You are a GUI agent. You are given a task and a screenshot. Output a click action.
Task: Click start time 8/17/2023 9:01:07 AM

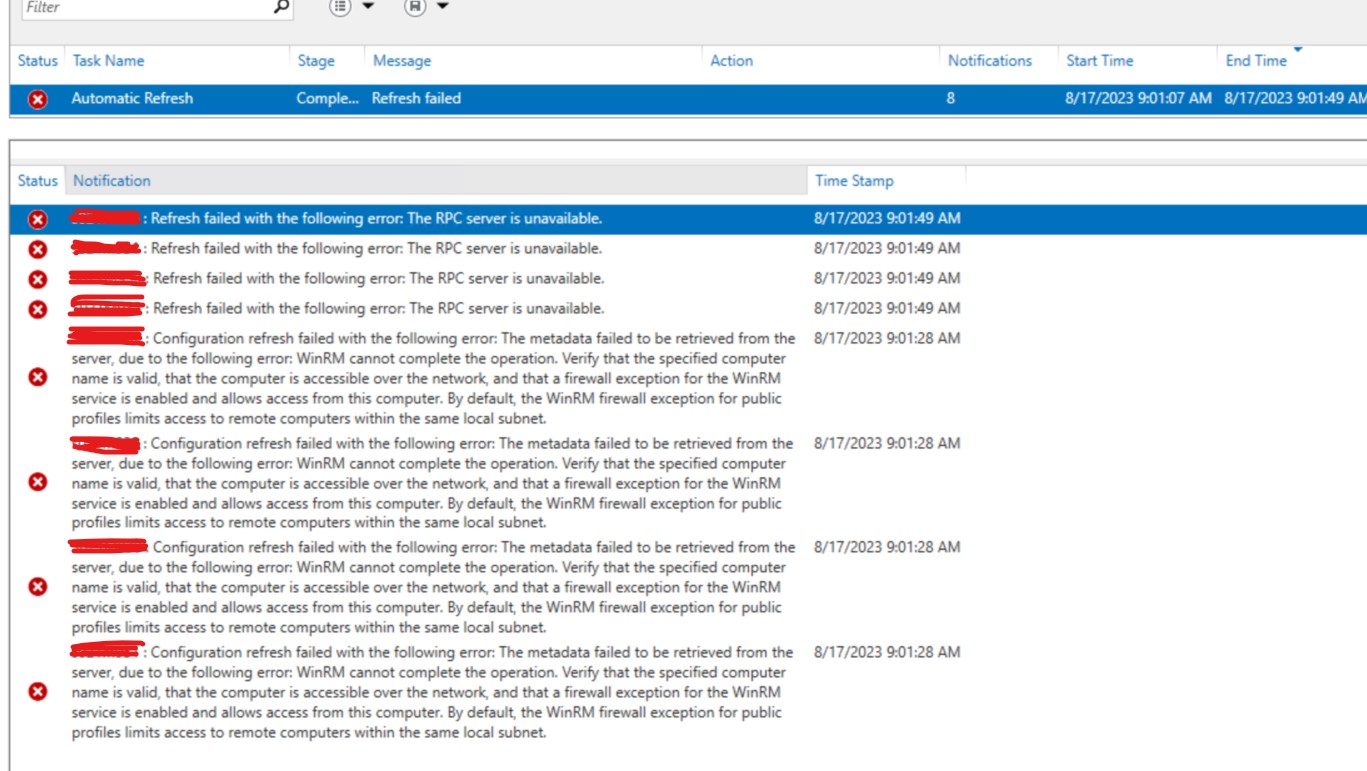click(1139, 99)
